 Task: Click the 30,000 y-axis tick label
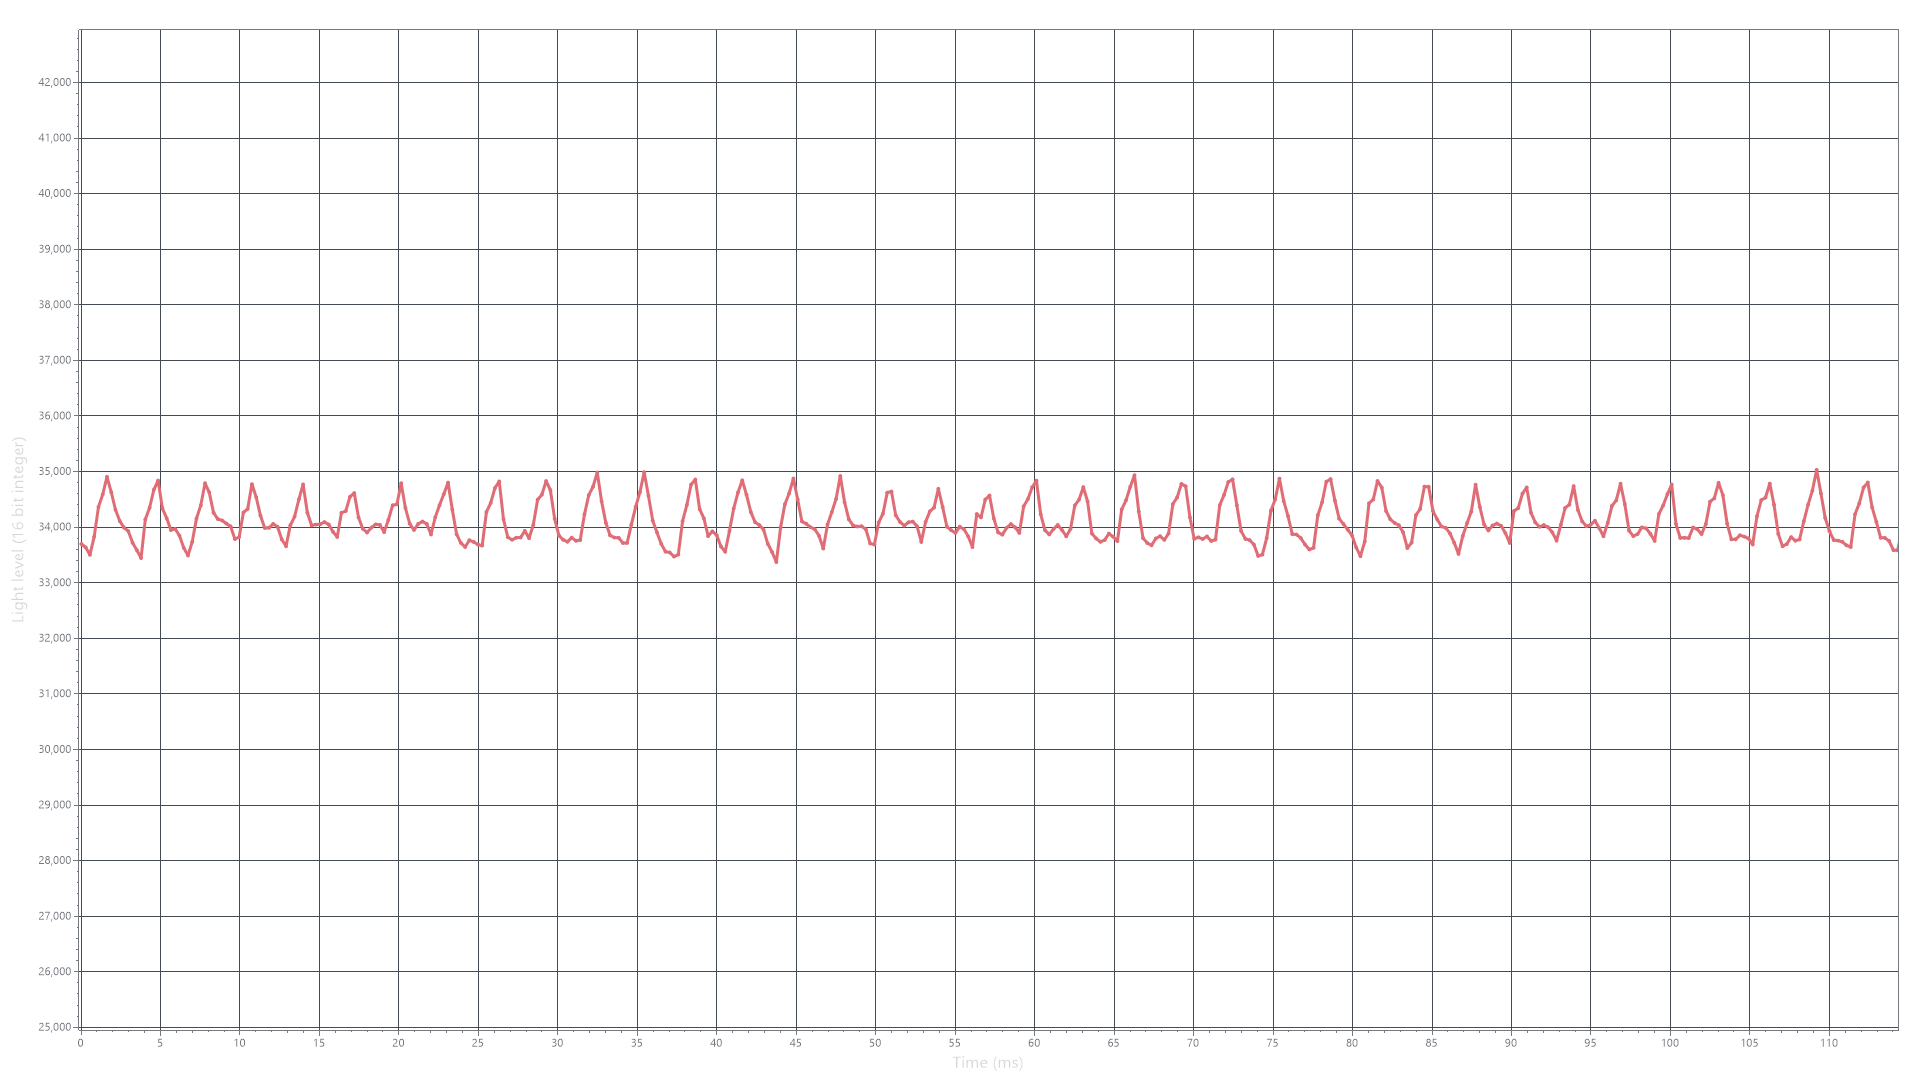[x=54, y=749]
